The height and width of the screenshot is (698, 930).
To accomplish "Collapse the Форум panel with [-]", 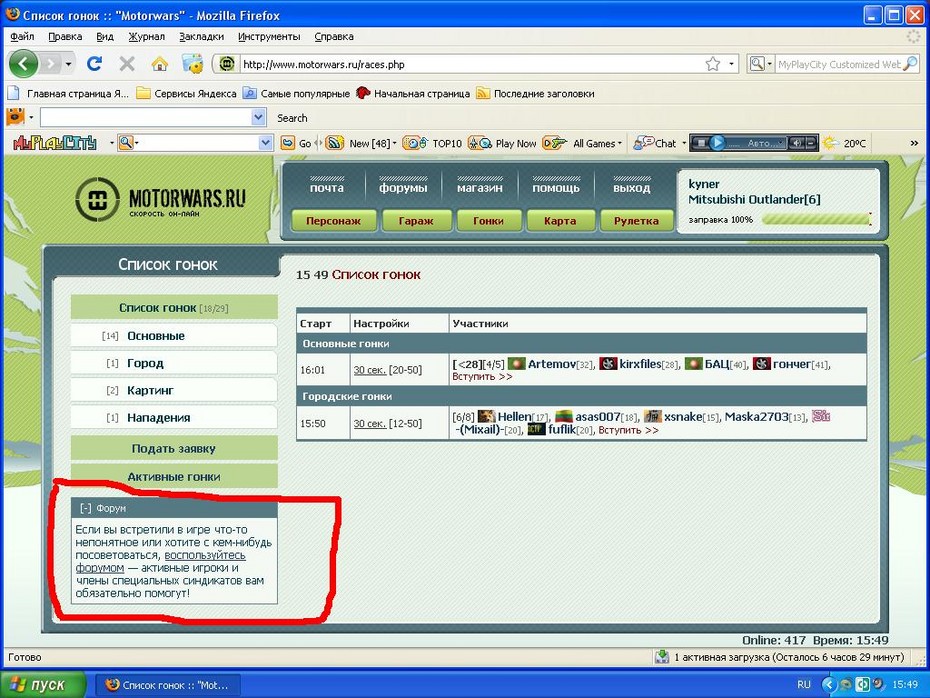I will [x=86, y=508].
